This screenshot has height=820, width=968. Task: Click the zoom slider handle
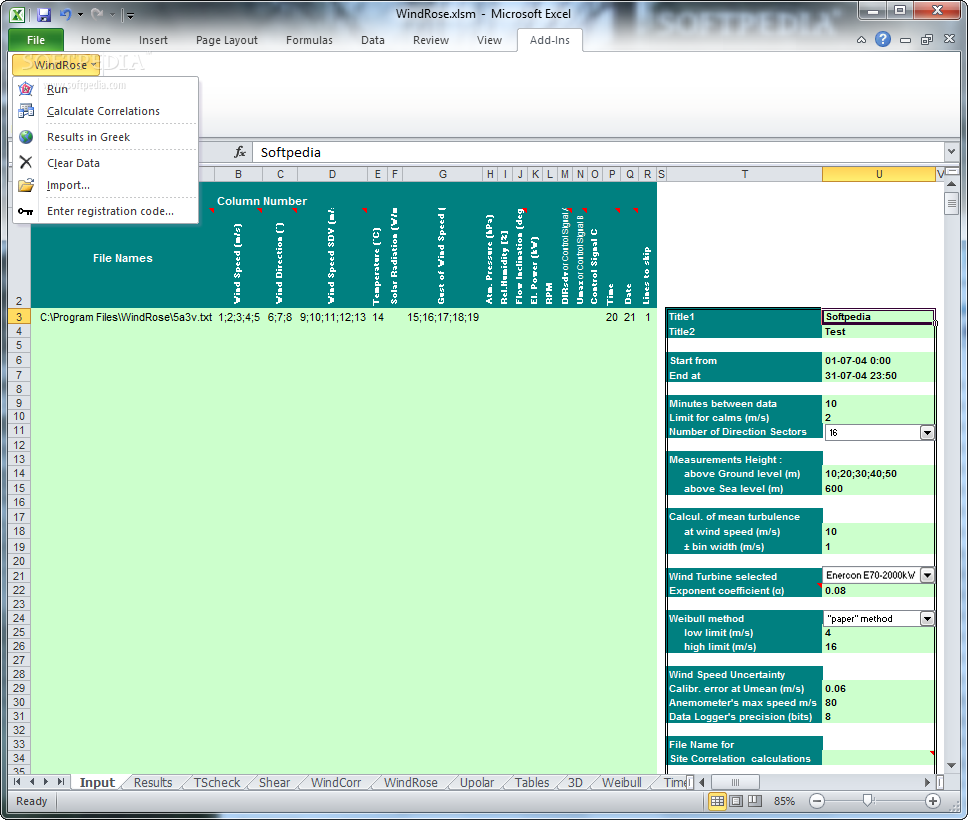click(x=868, y=801)
